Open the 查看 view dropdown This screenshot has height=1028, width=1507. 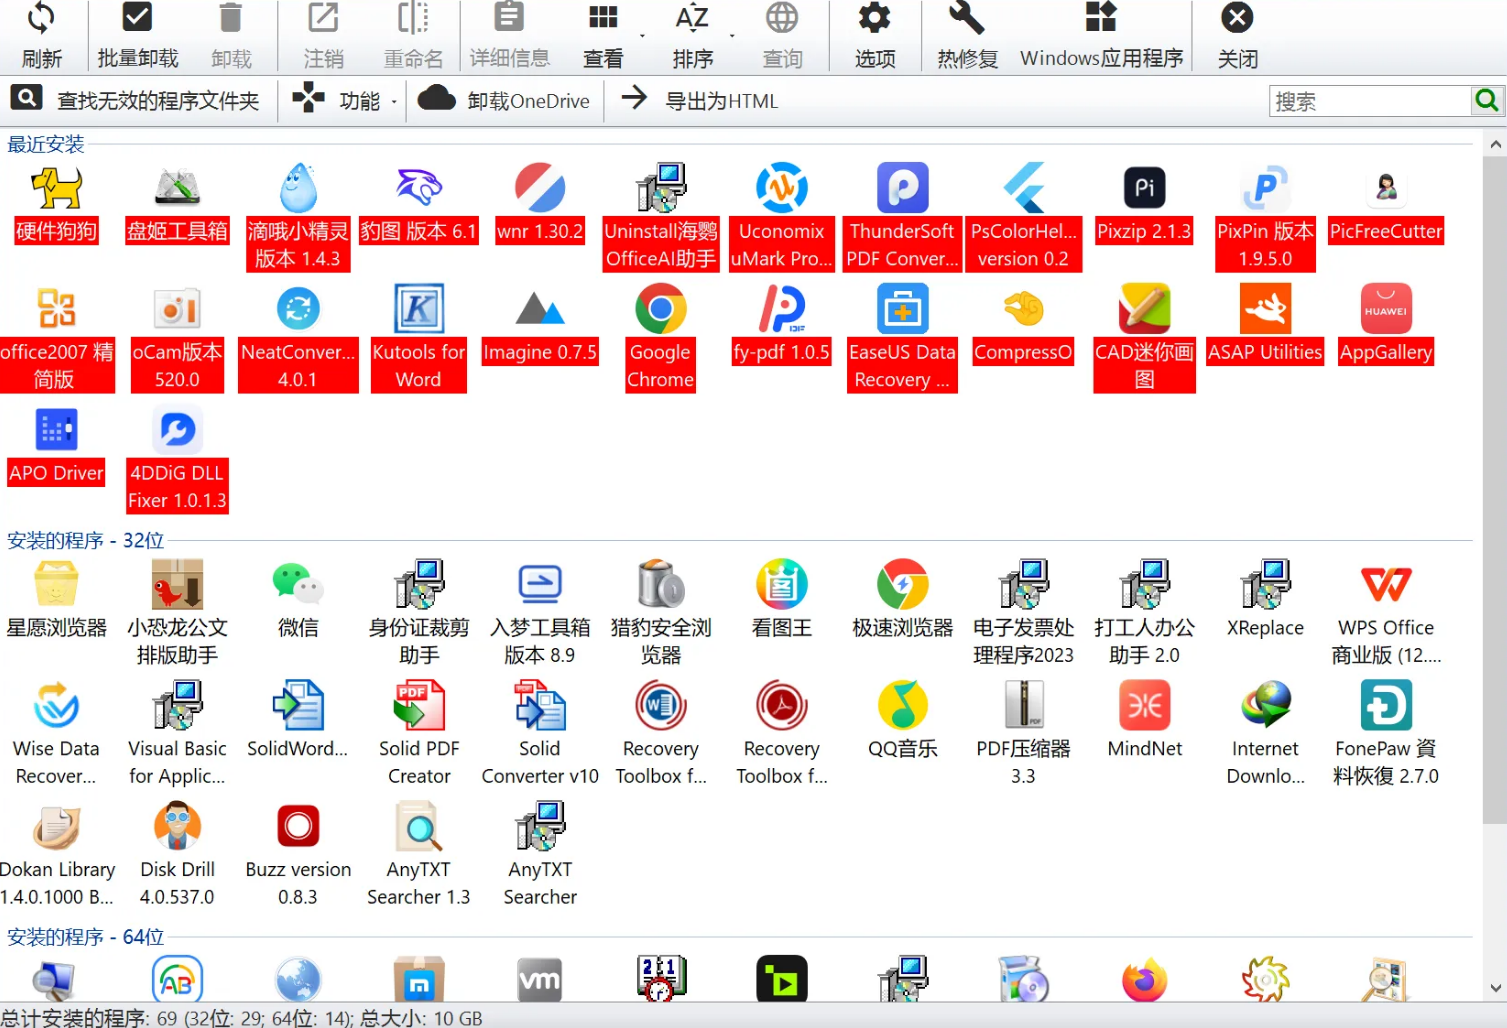(x=602, y=33)
